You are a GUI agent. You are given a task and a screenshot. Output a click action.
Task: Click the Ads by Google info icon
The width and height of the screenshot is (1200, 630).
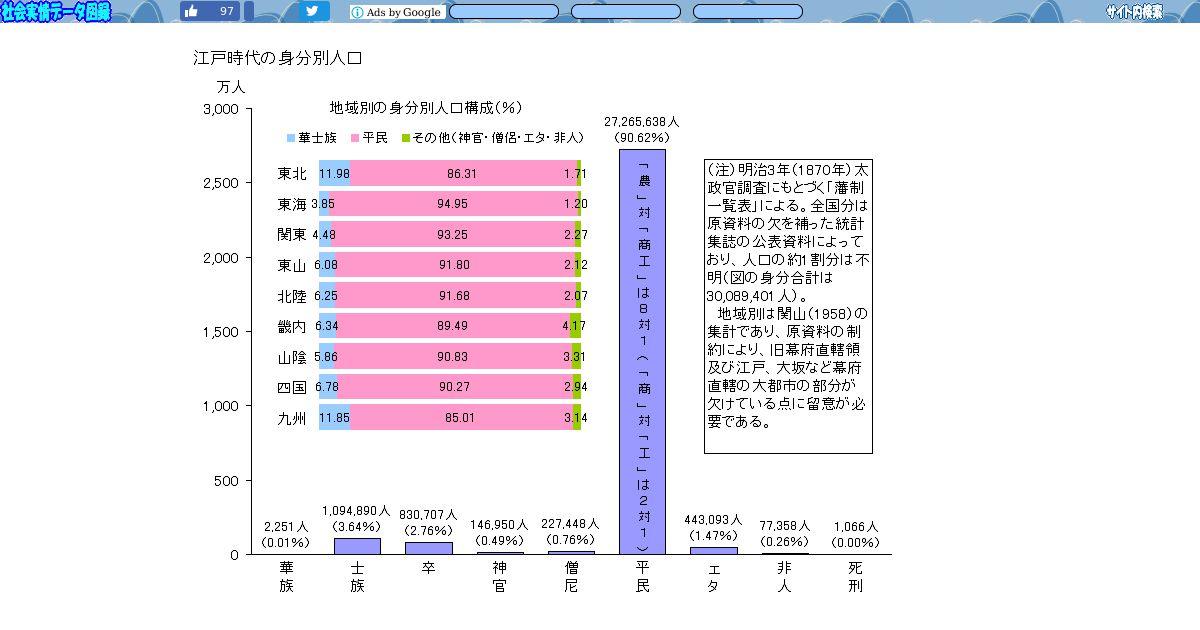tap(357, 12)
